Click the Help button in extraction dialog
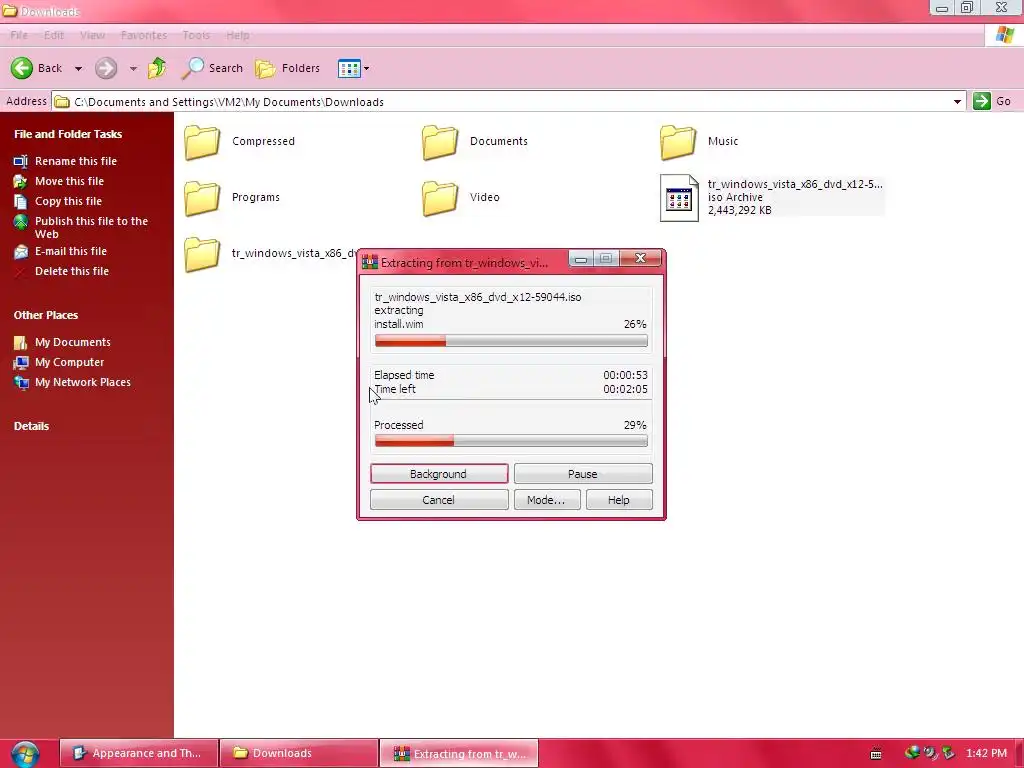 (619, 500)
